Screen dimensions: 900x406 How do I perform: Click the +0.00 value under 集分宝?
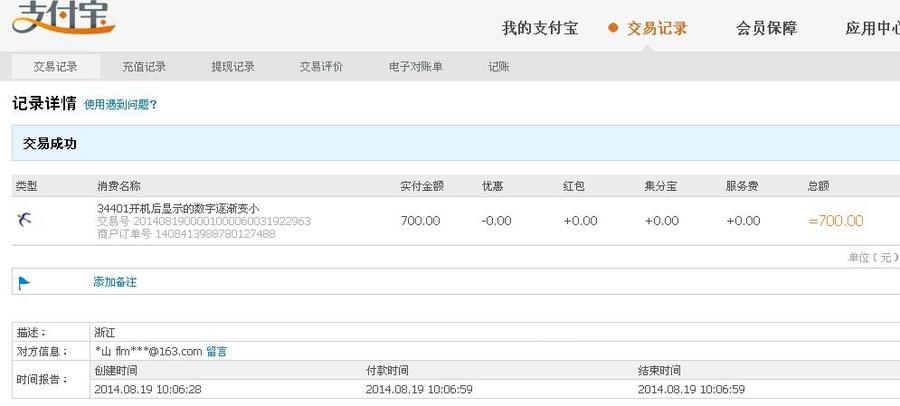661,221
